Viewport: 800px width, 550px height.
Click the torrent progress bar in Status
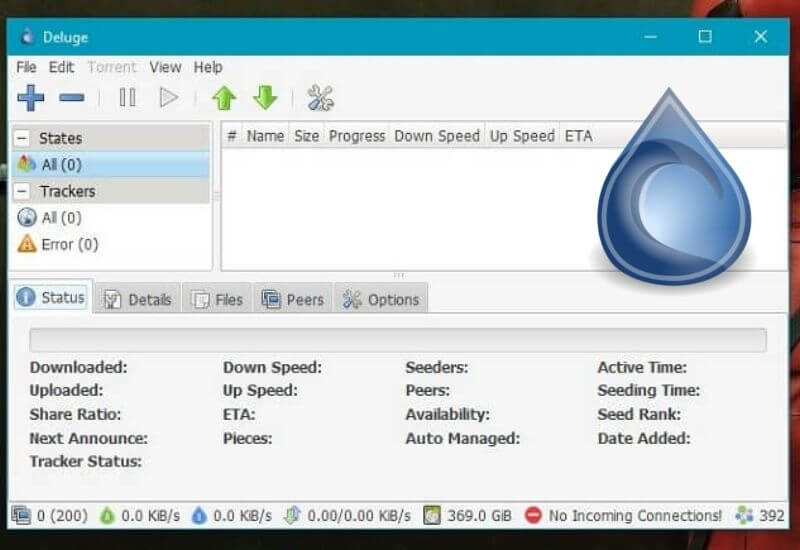coord(398,340)
